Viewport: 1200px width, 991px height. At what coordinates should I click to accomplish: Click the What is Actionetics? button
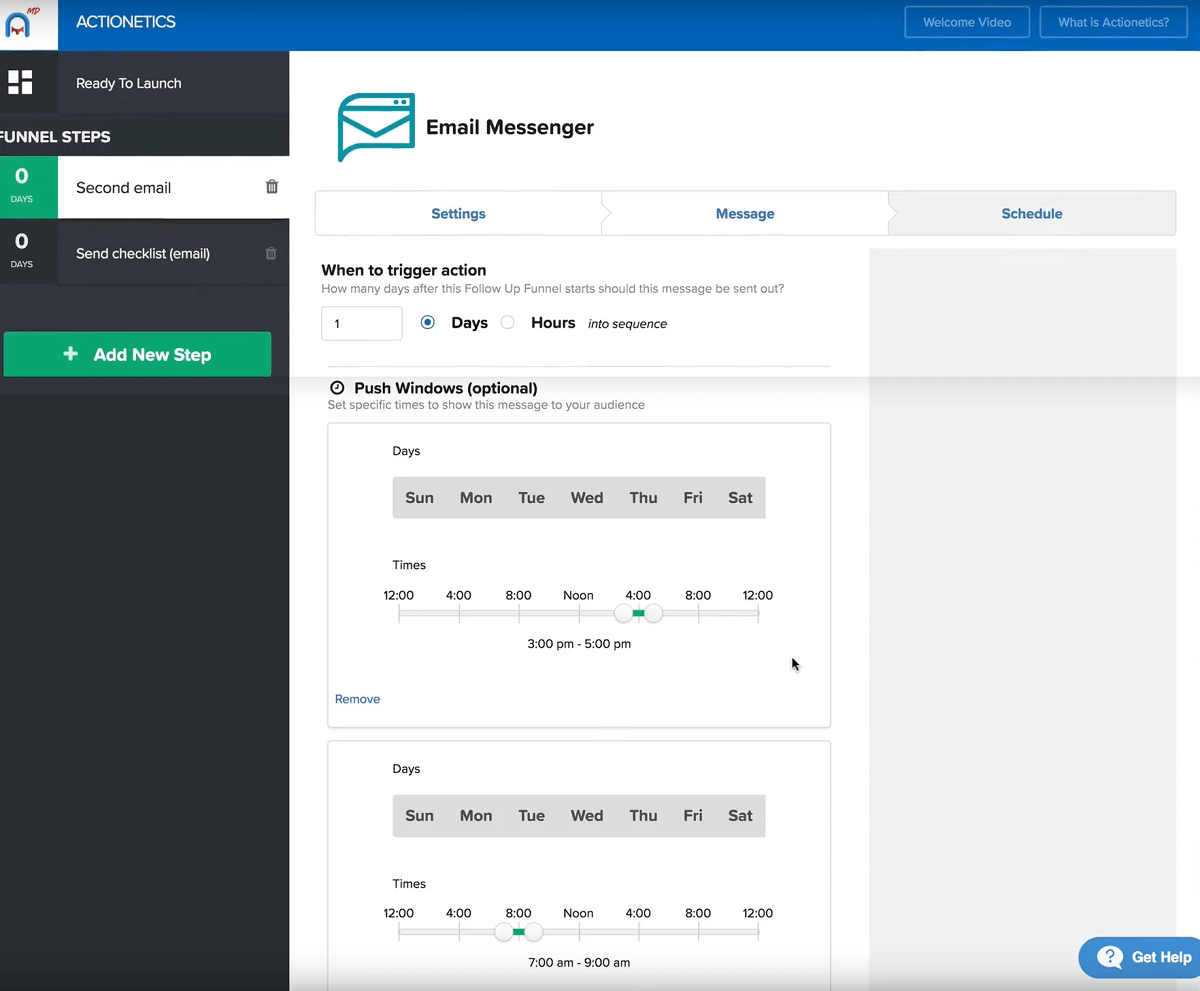(x=1113, y=22)
